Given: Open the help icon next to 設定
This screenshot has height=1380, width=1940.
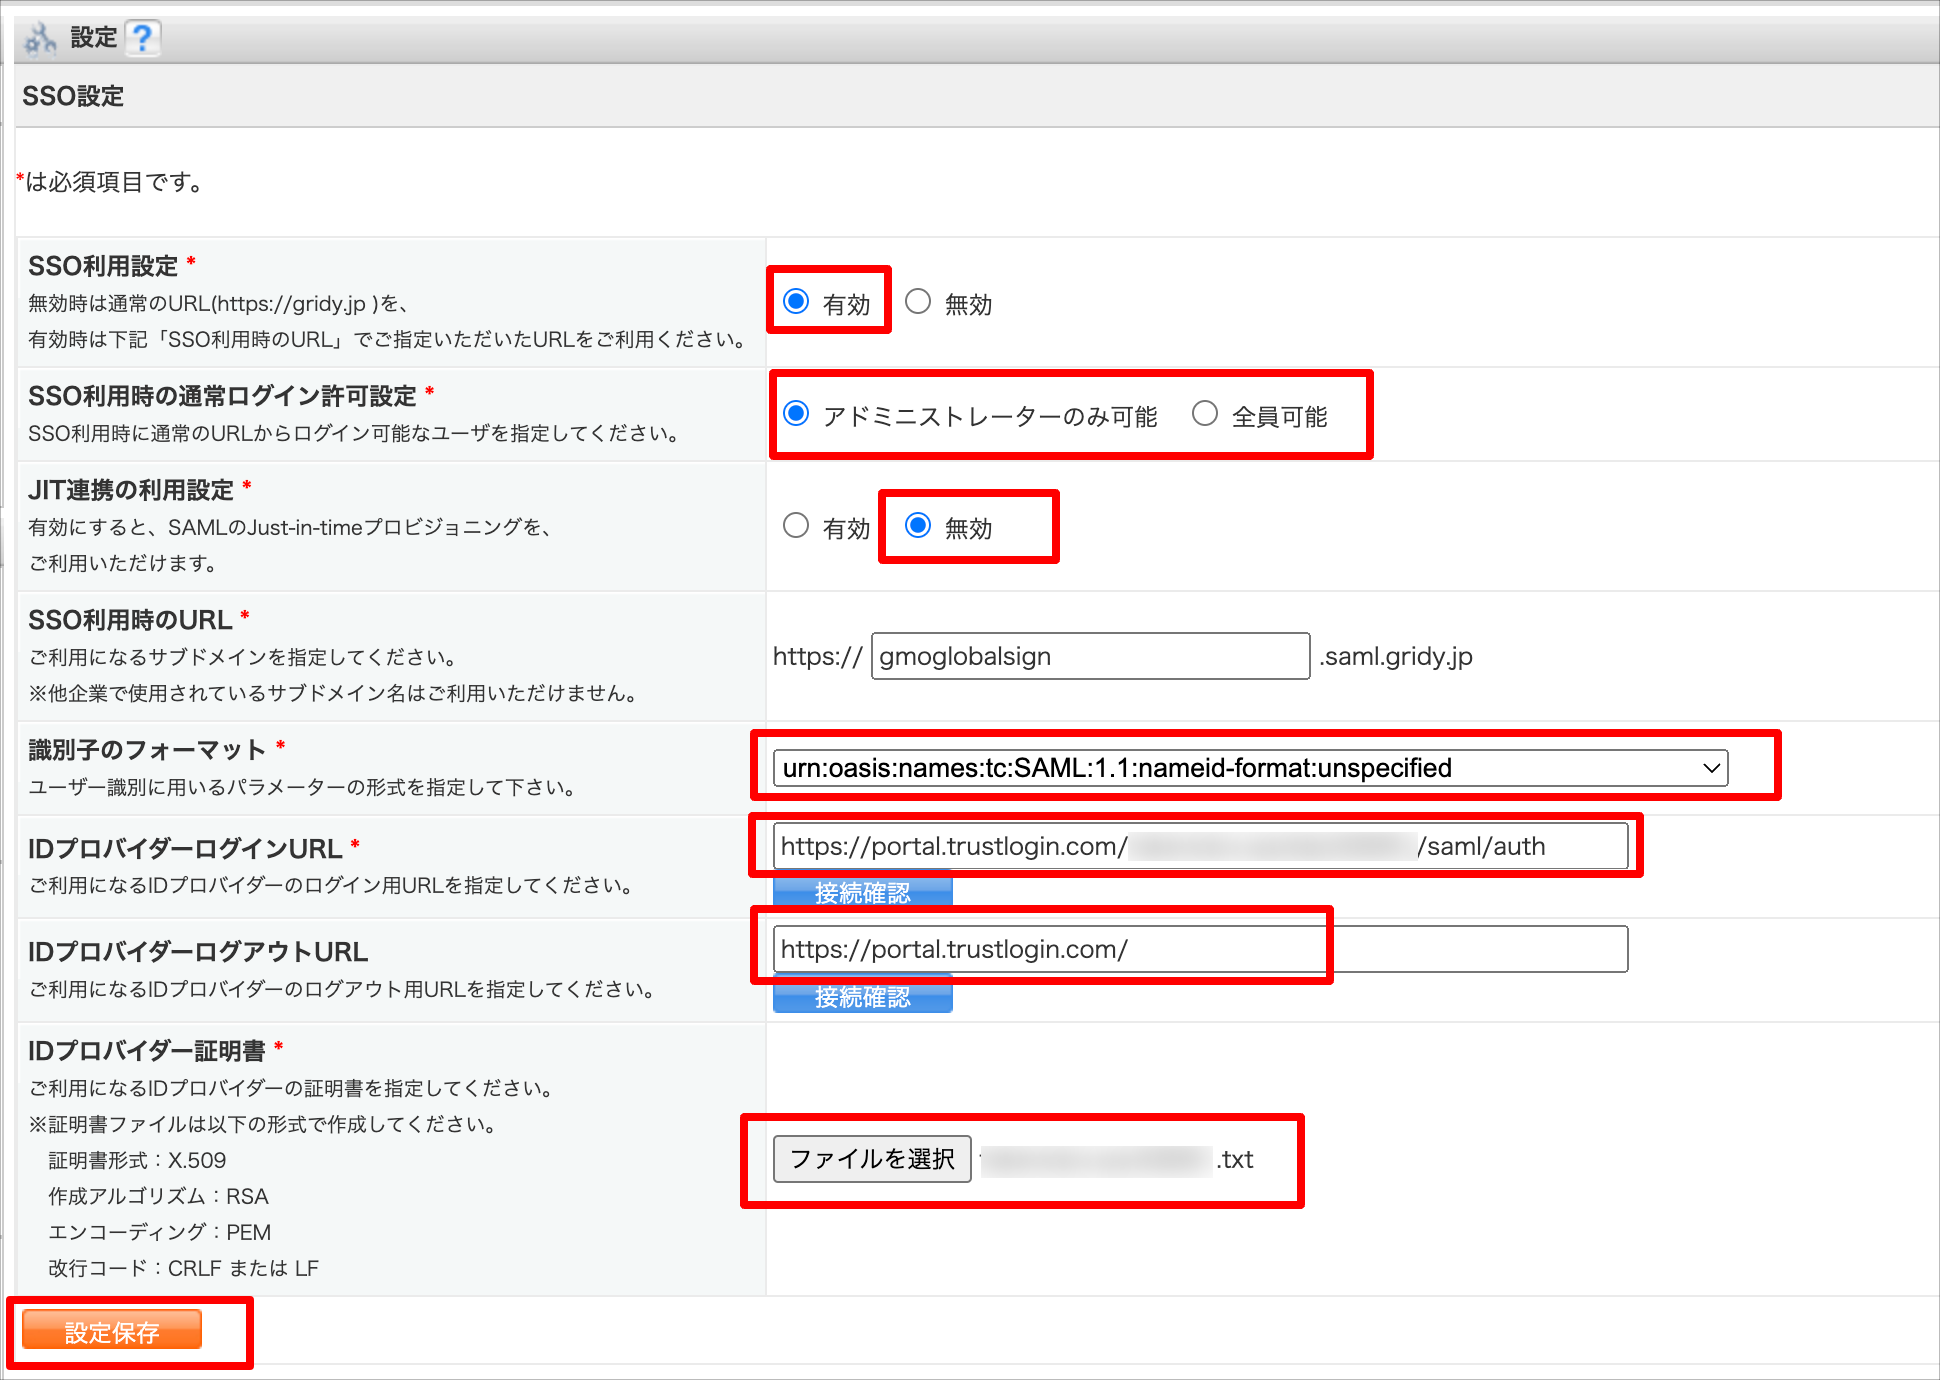Looking at the screenshot, I should click(x=144, y=37).
